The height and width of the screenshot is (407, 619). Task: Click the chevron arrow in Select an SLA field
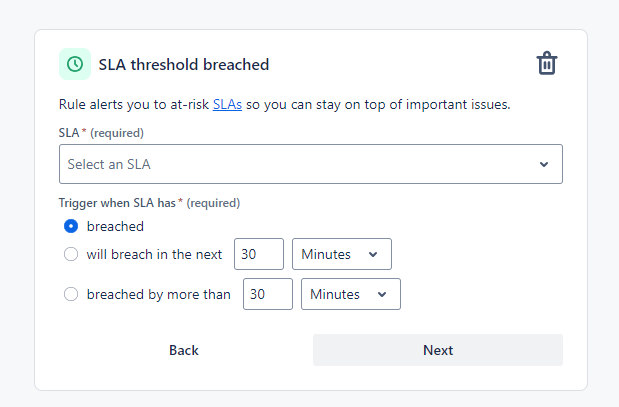[x=544, y=164]
